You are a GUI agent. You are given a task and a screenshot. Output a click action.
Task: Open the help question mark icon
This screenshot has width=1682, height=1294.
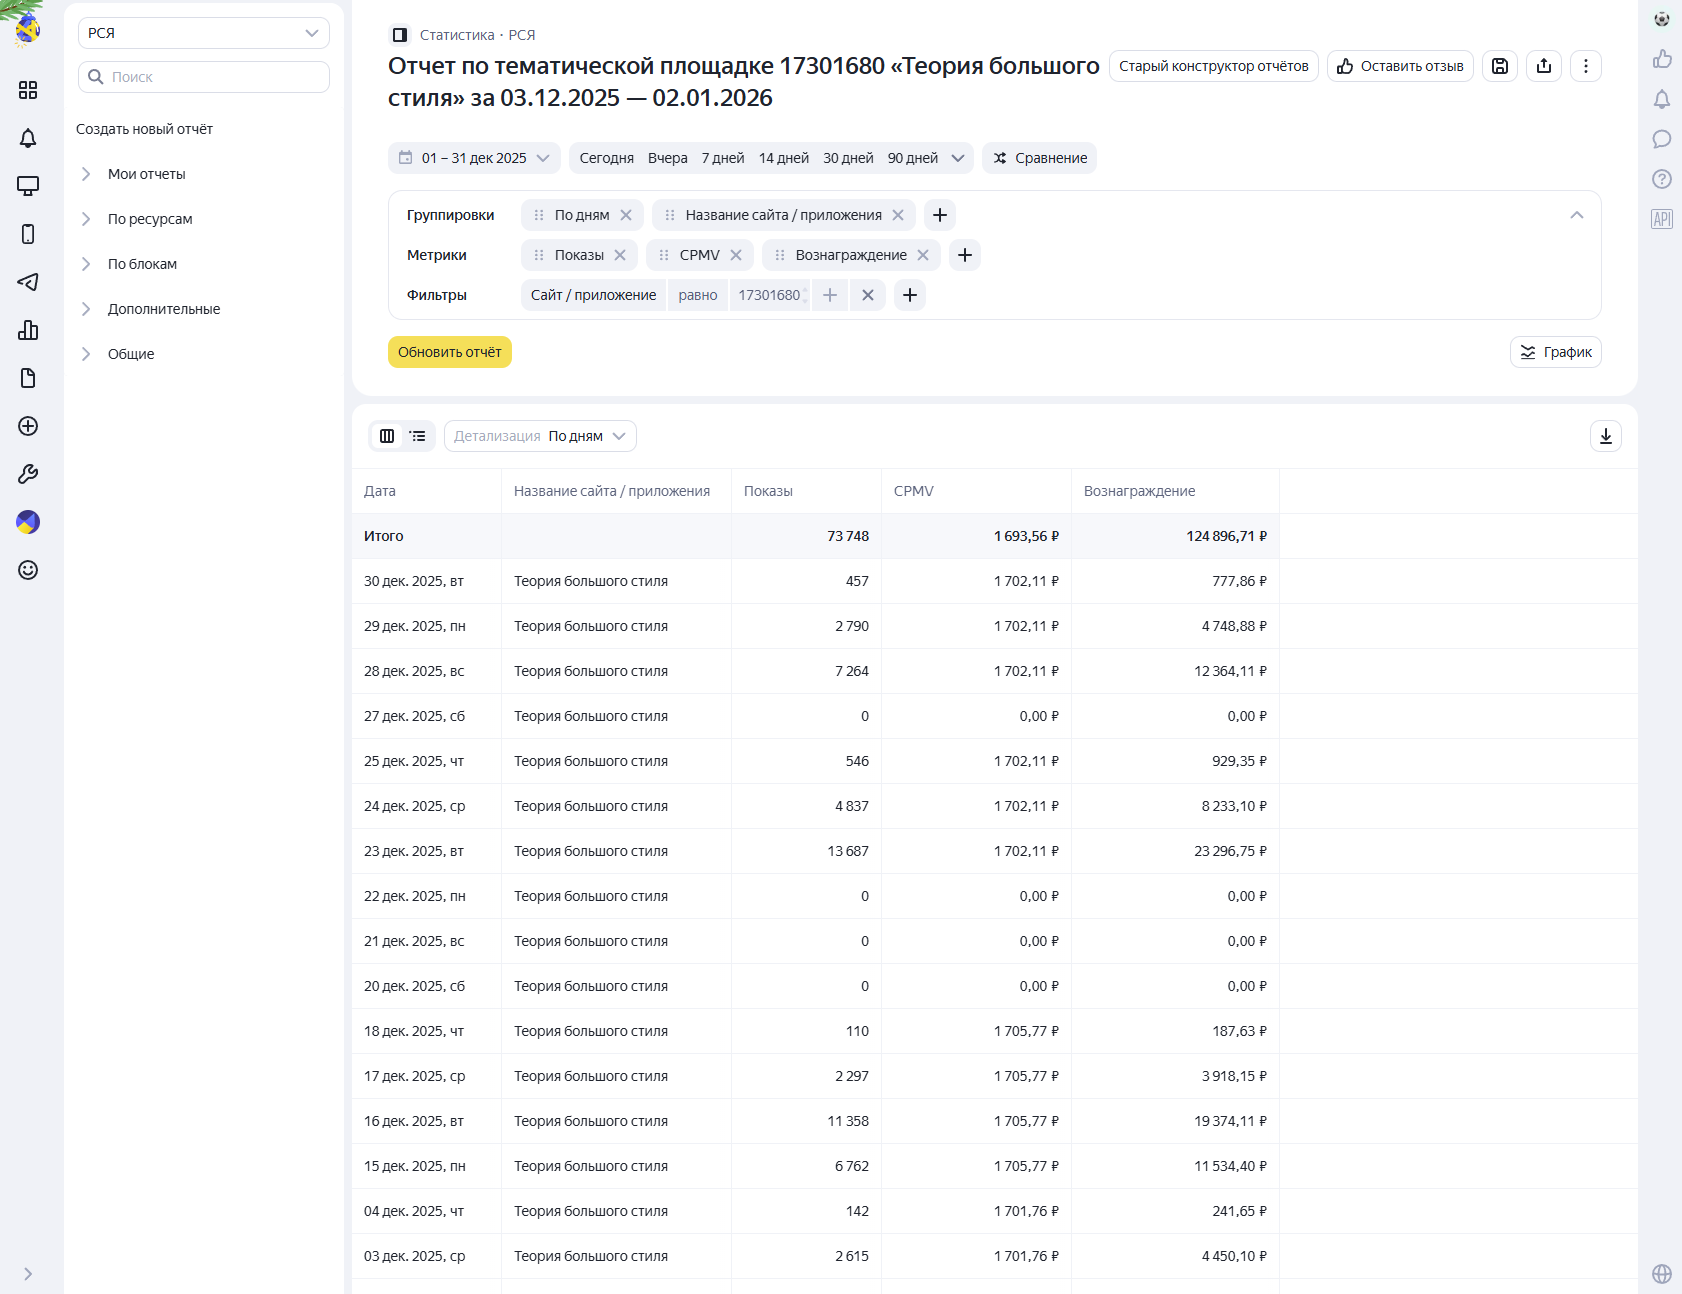pyautogui.click(x=1662, y=179)
